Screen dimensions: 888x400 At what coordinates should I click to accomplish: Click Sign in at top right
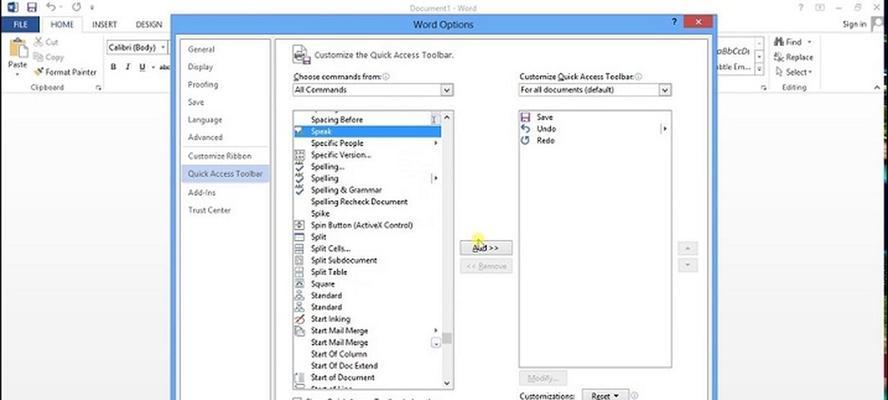tap(854, 24)
